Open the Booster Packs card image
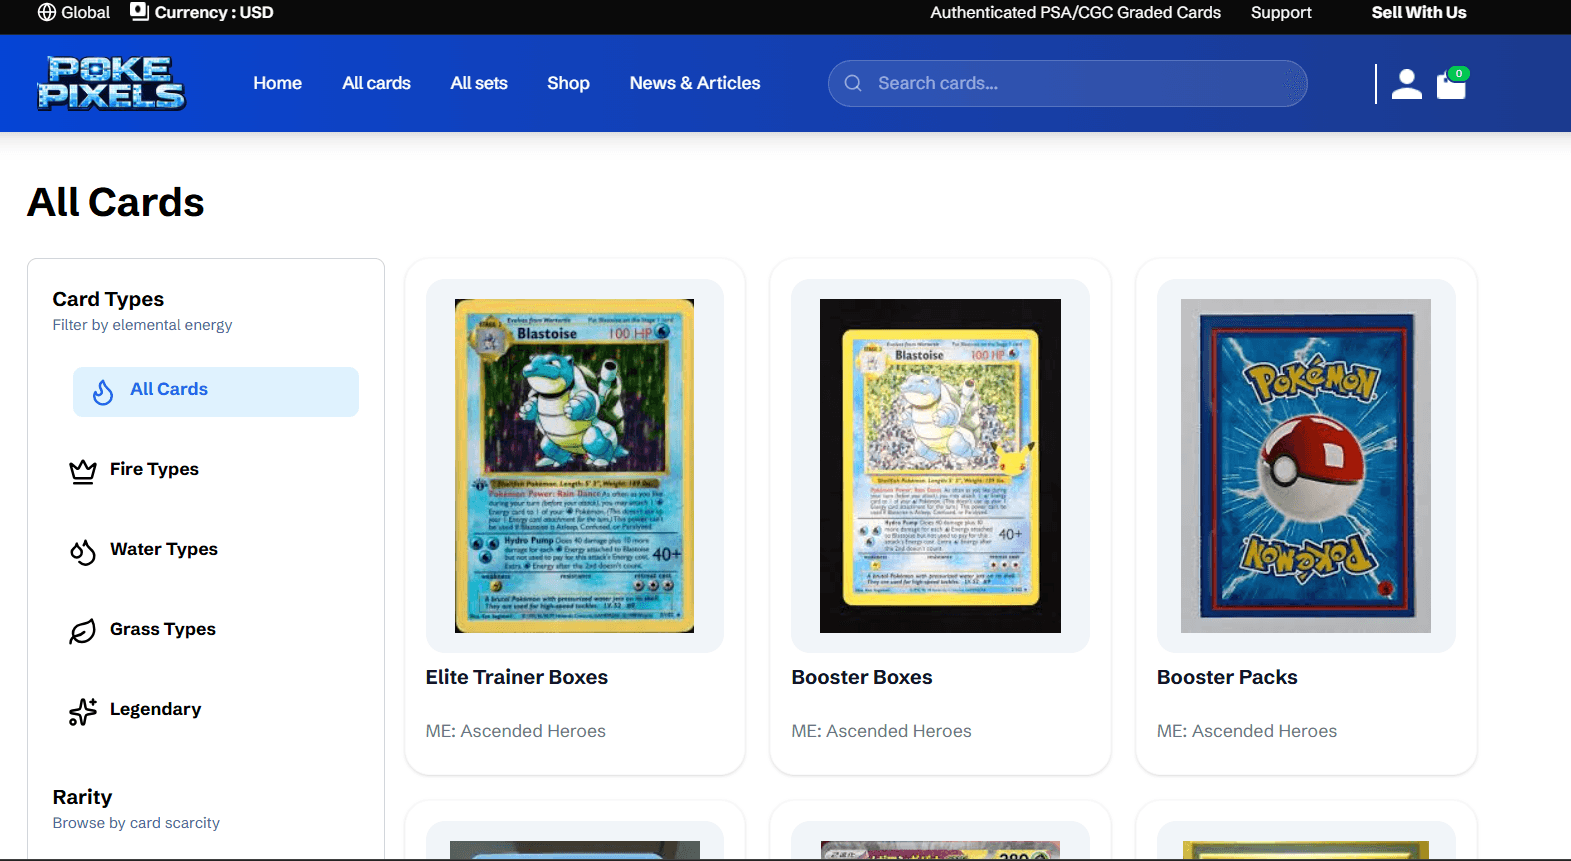 (1306, 466)
